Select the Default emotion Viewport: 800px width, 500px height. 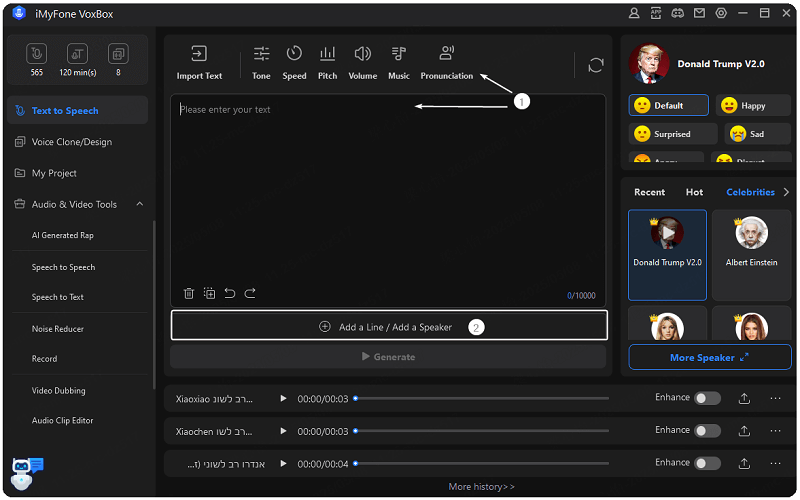(668, 106)
